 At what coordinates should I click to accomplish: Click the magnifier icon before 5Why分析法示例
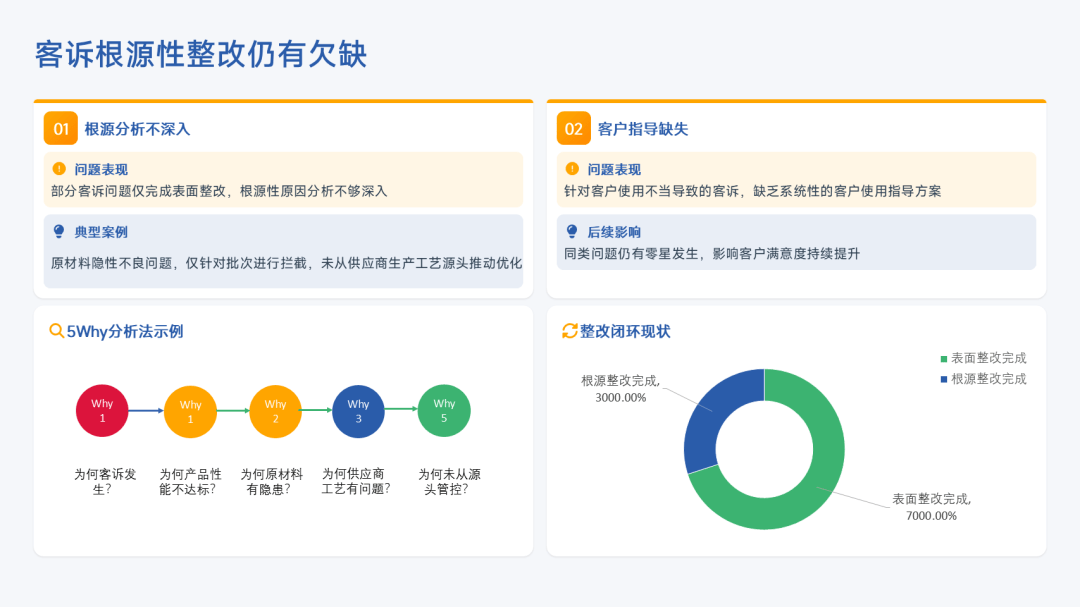[57, 331]
